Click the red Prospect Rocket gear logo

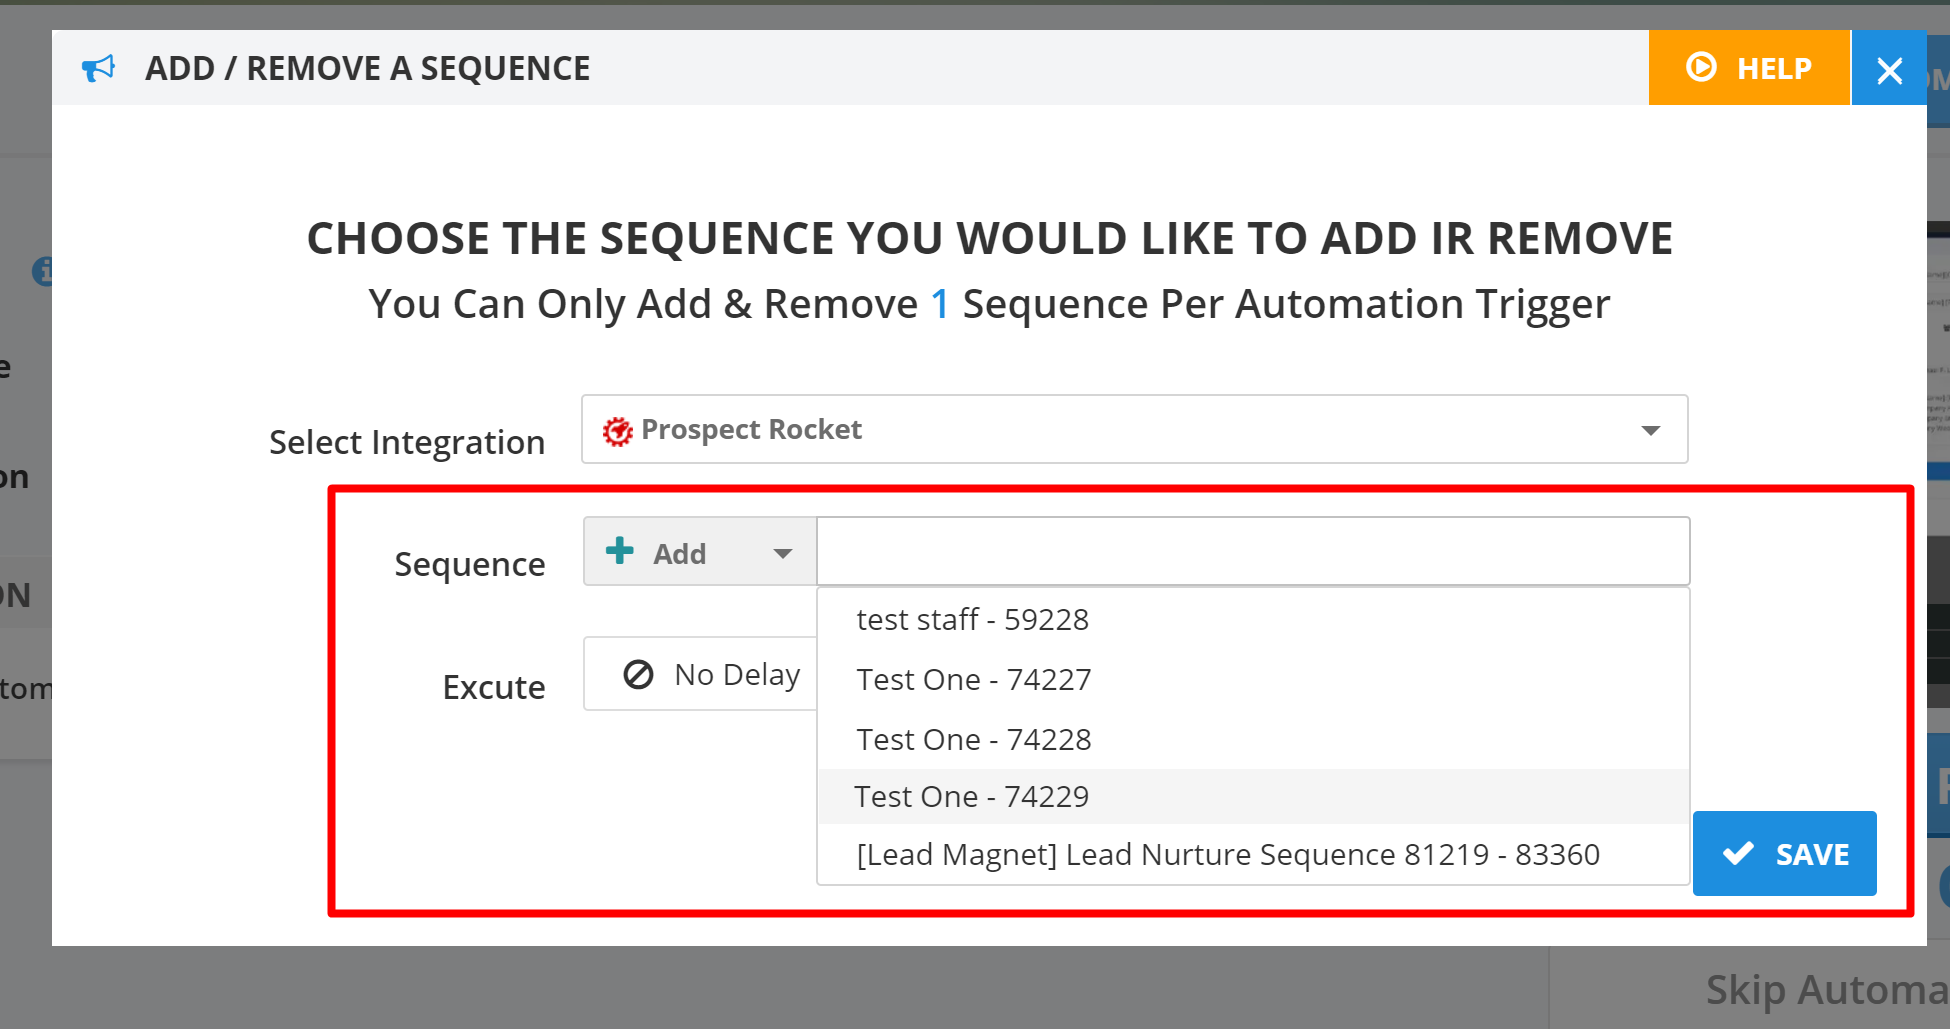[617, 431]
